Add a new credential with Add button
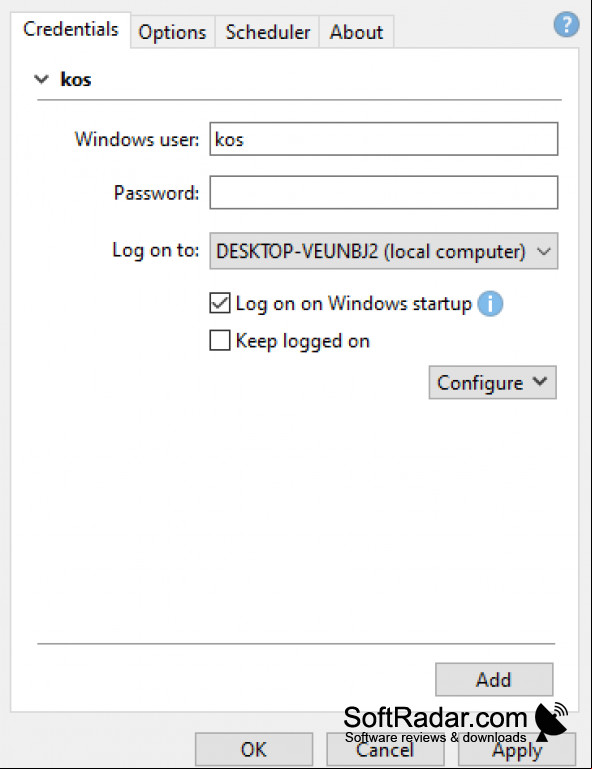This screenshot has height=769, width=592. click(x=494, y=680)
